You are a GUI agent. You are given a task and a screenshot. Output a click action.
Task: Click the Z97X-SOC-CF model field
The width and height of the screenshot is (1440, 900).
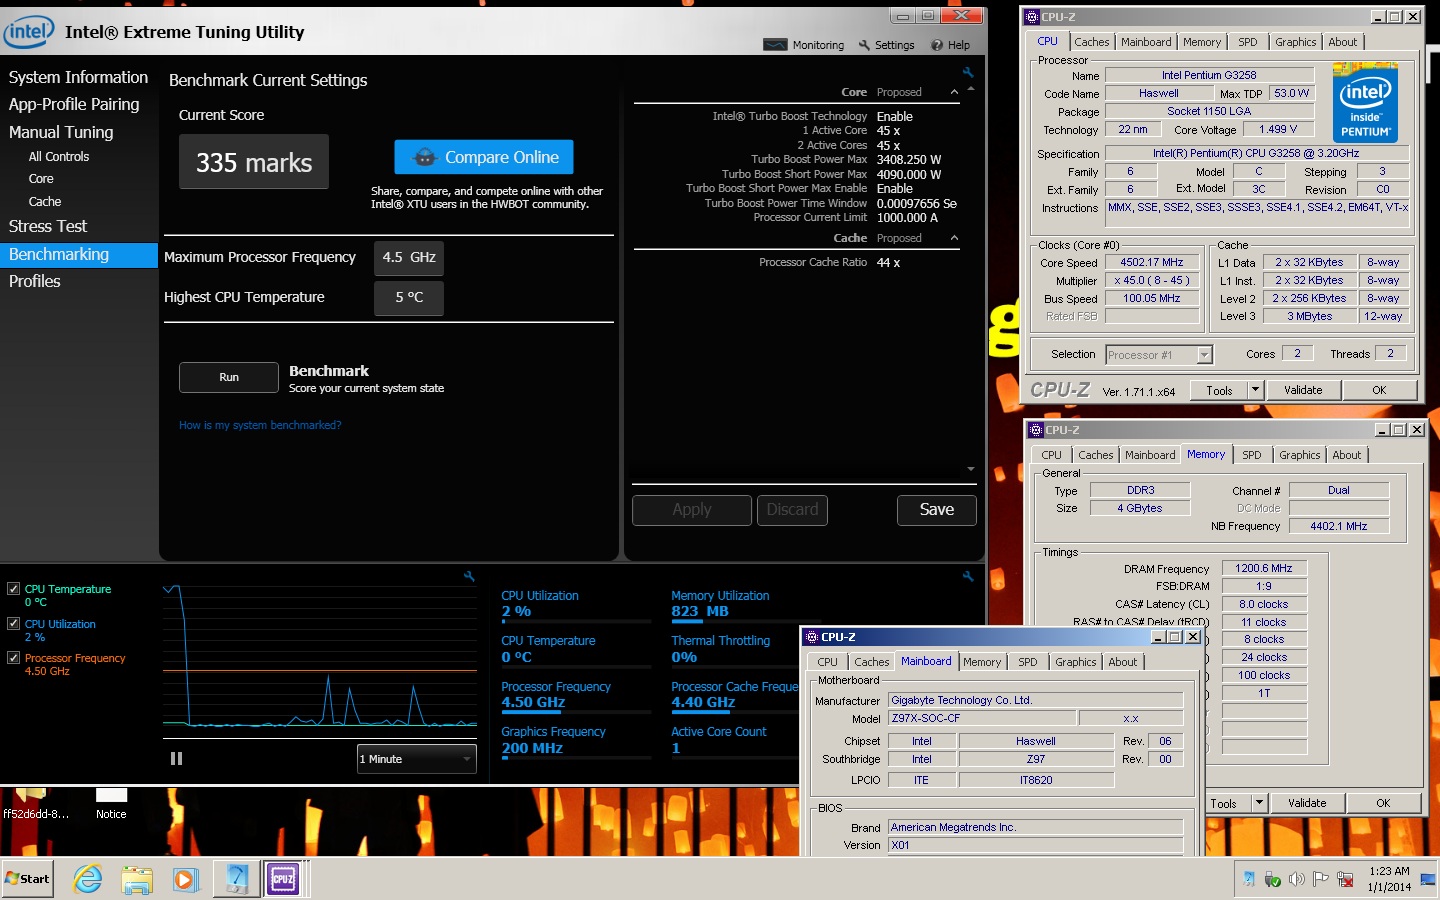[x=982, y=718]
